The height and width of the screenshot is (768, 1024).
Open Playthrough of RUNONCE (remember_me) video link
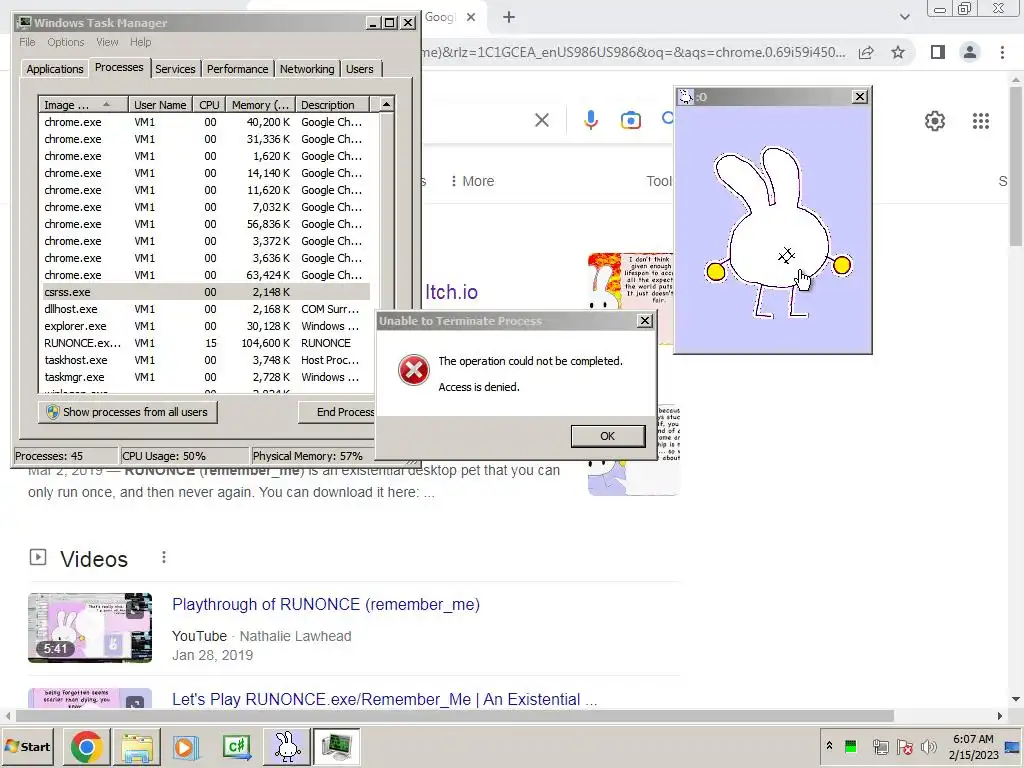point(326,604)
